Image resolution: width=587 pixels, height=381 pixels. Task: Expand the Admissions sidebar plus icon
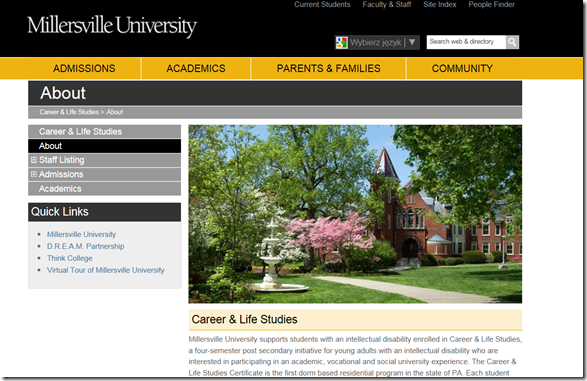point(34,174)
